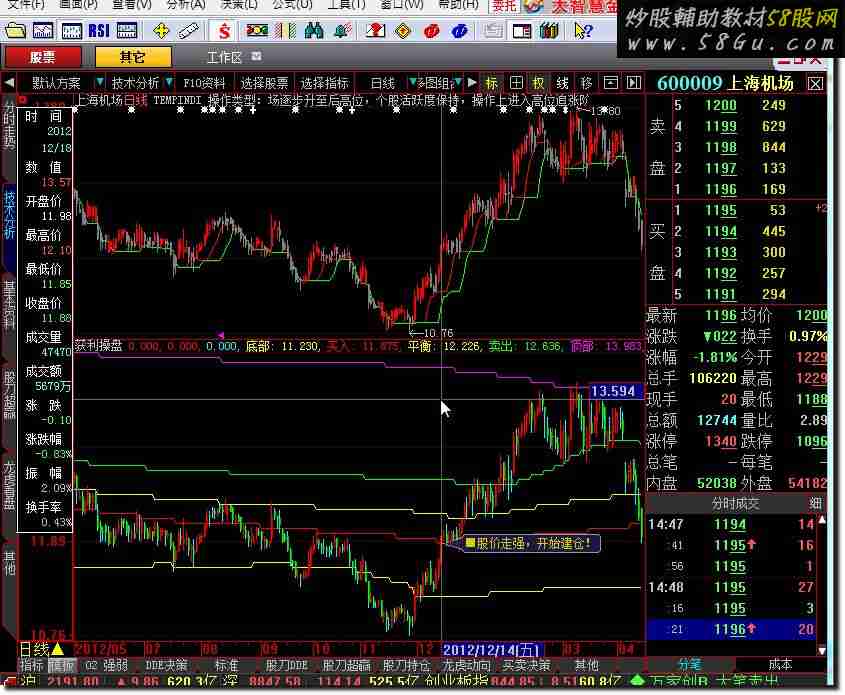Open the 分时走势 side tab
This screenshot has width=845, height=695.
10,126
